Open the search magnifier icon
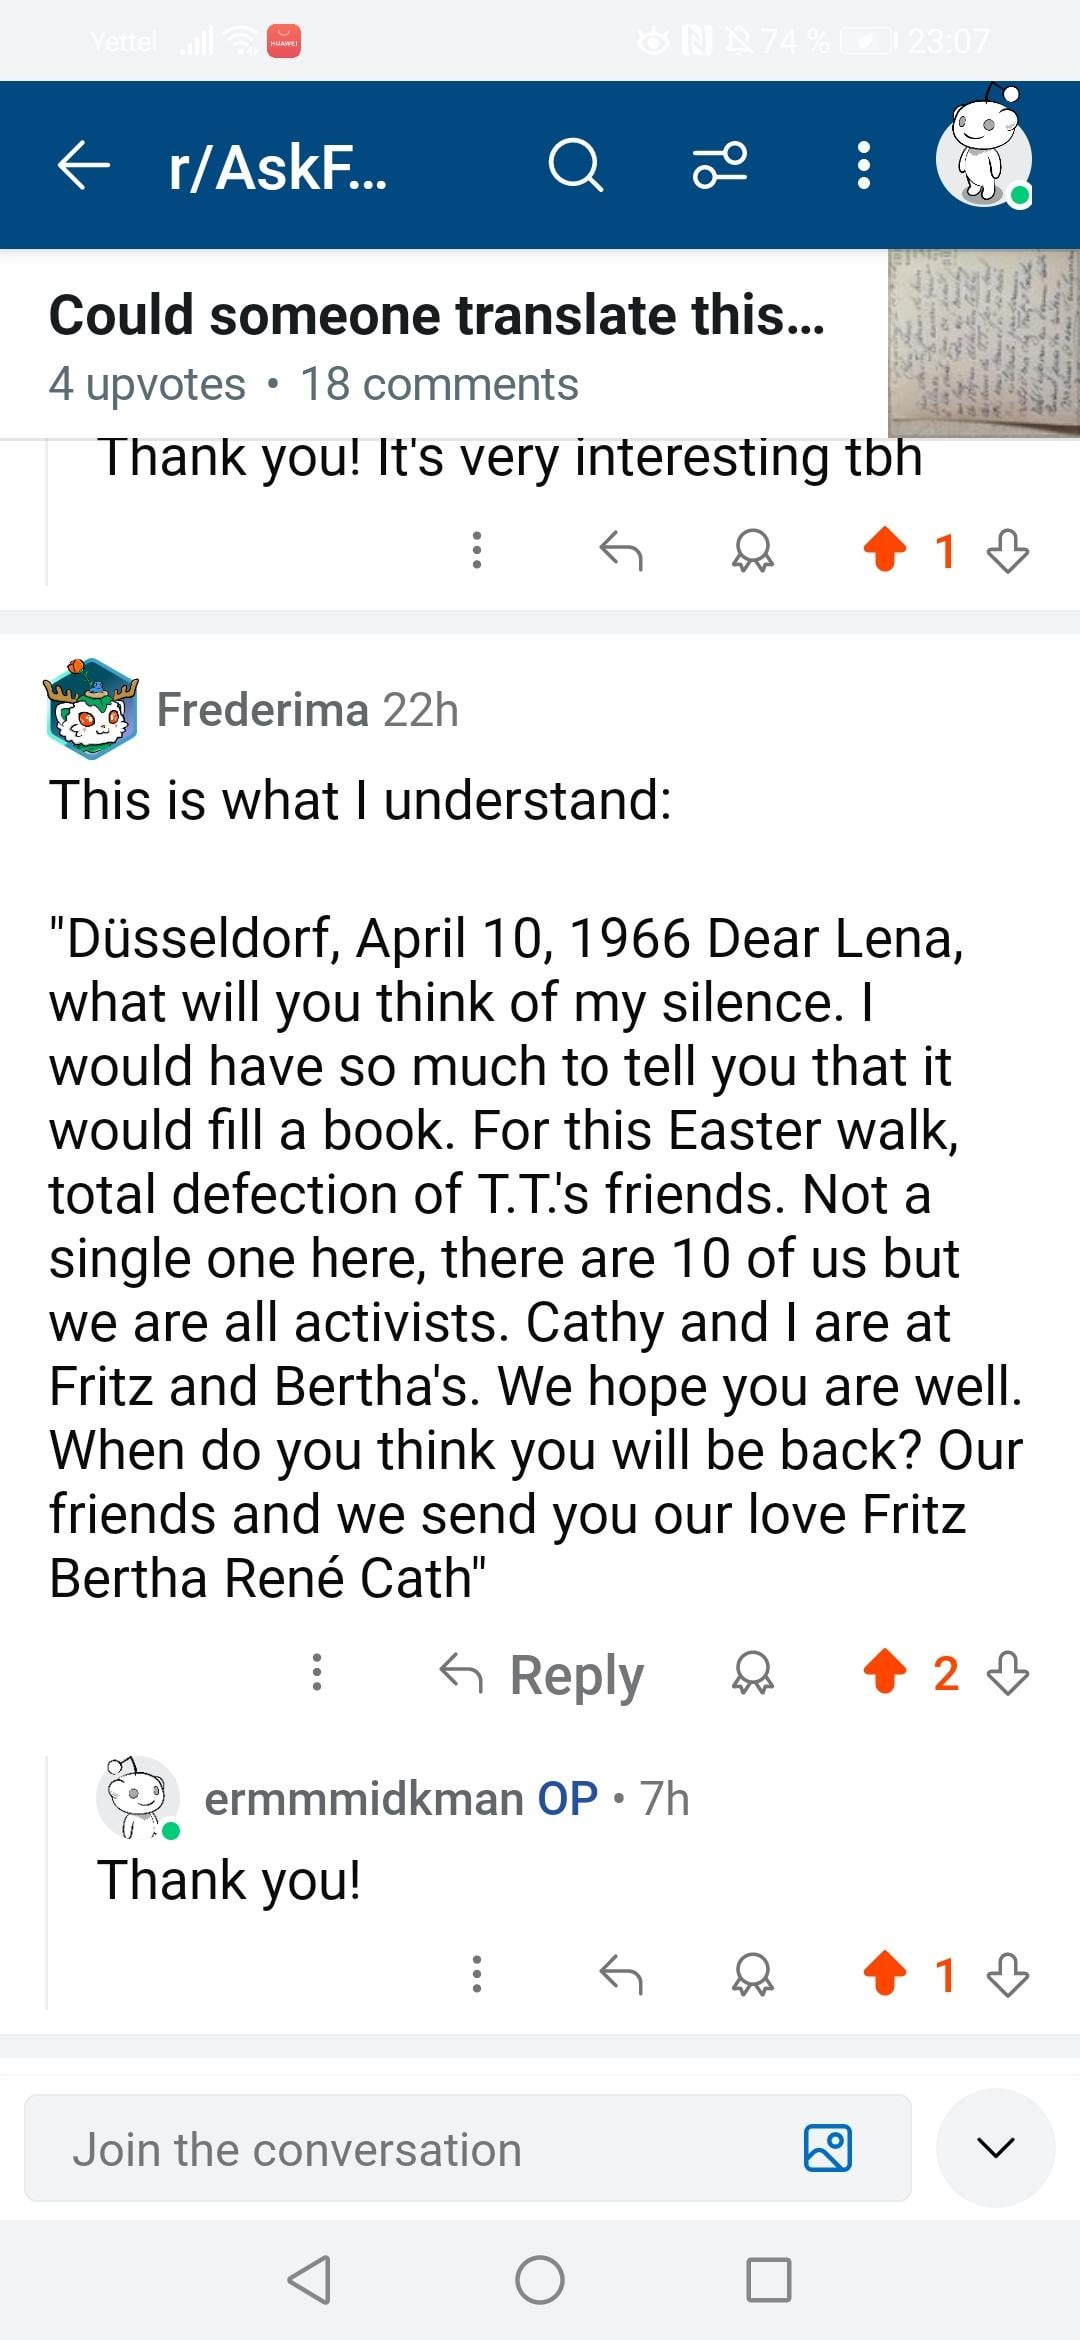Screen dimensions: 1080x2340 [576, 165]
